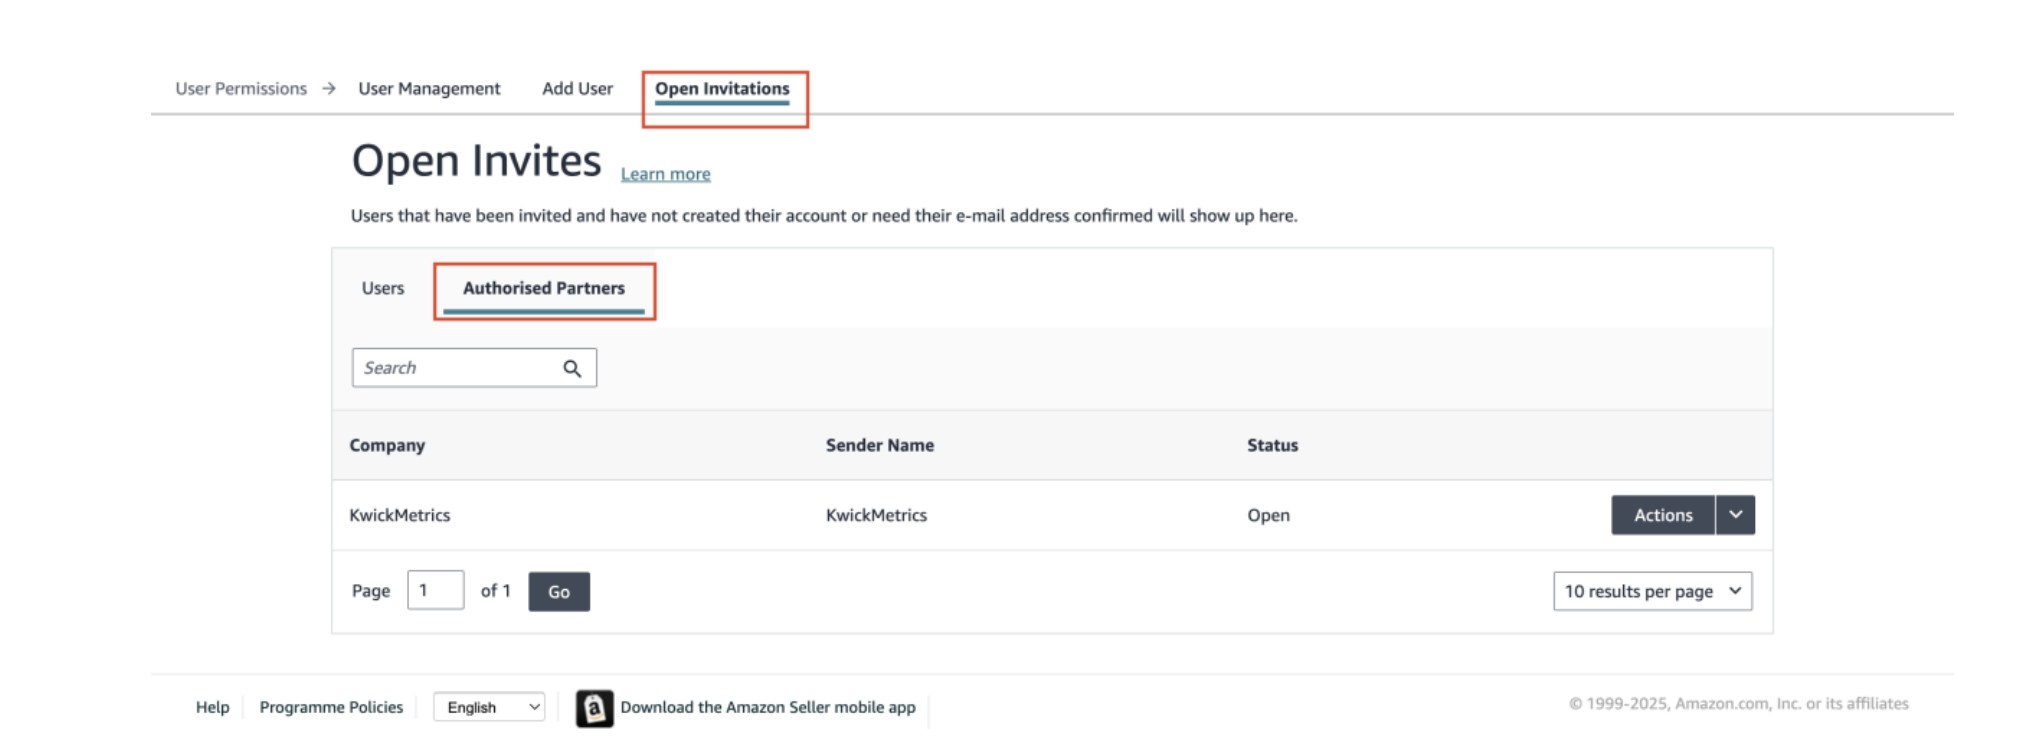This screenshot has width=2032, height=752.
Task: Go to the Add User tab
Action: [577, 89]
